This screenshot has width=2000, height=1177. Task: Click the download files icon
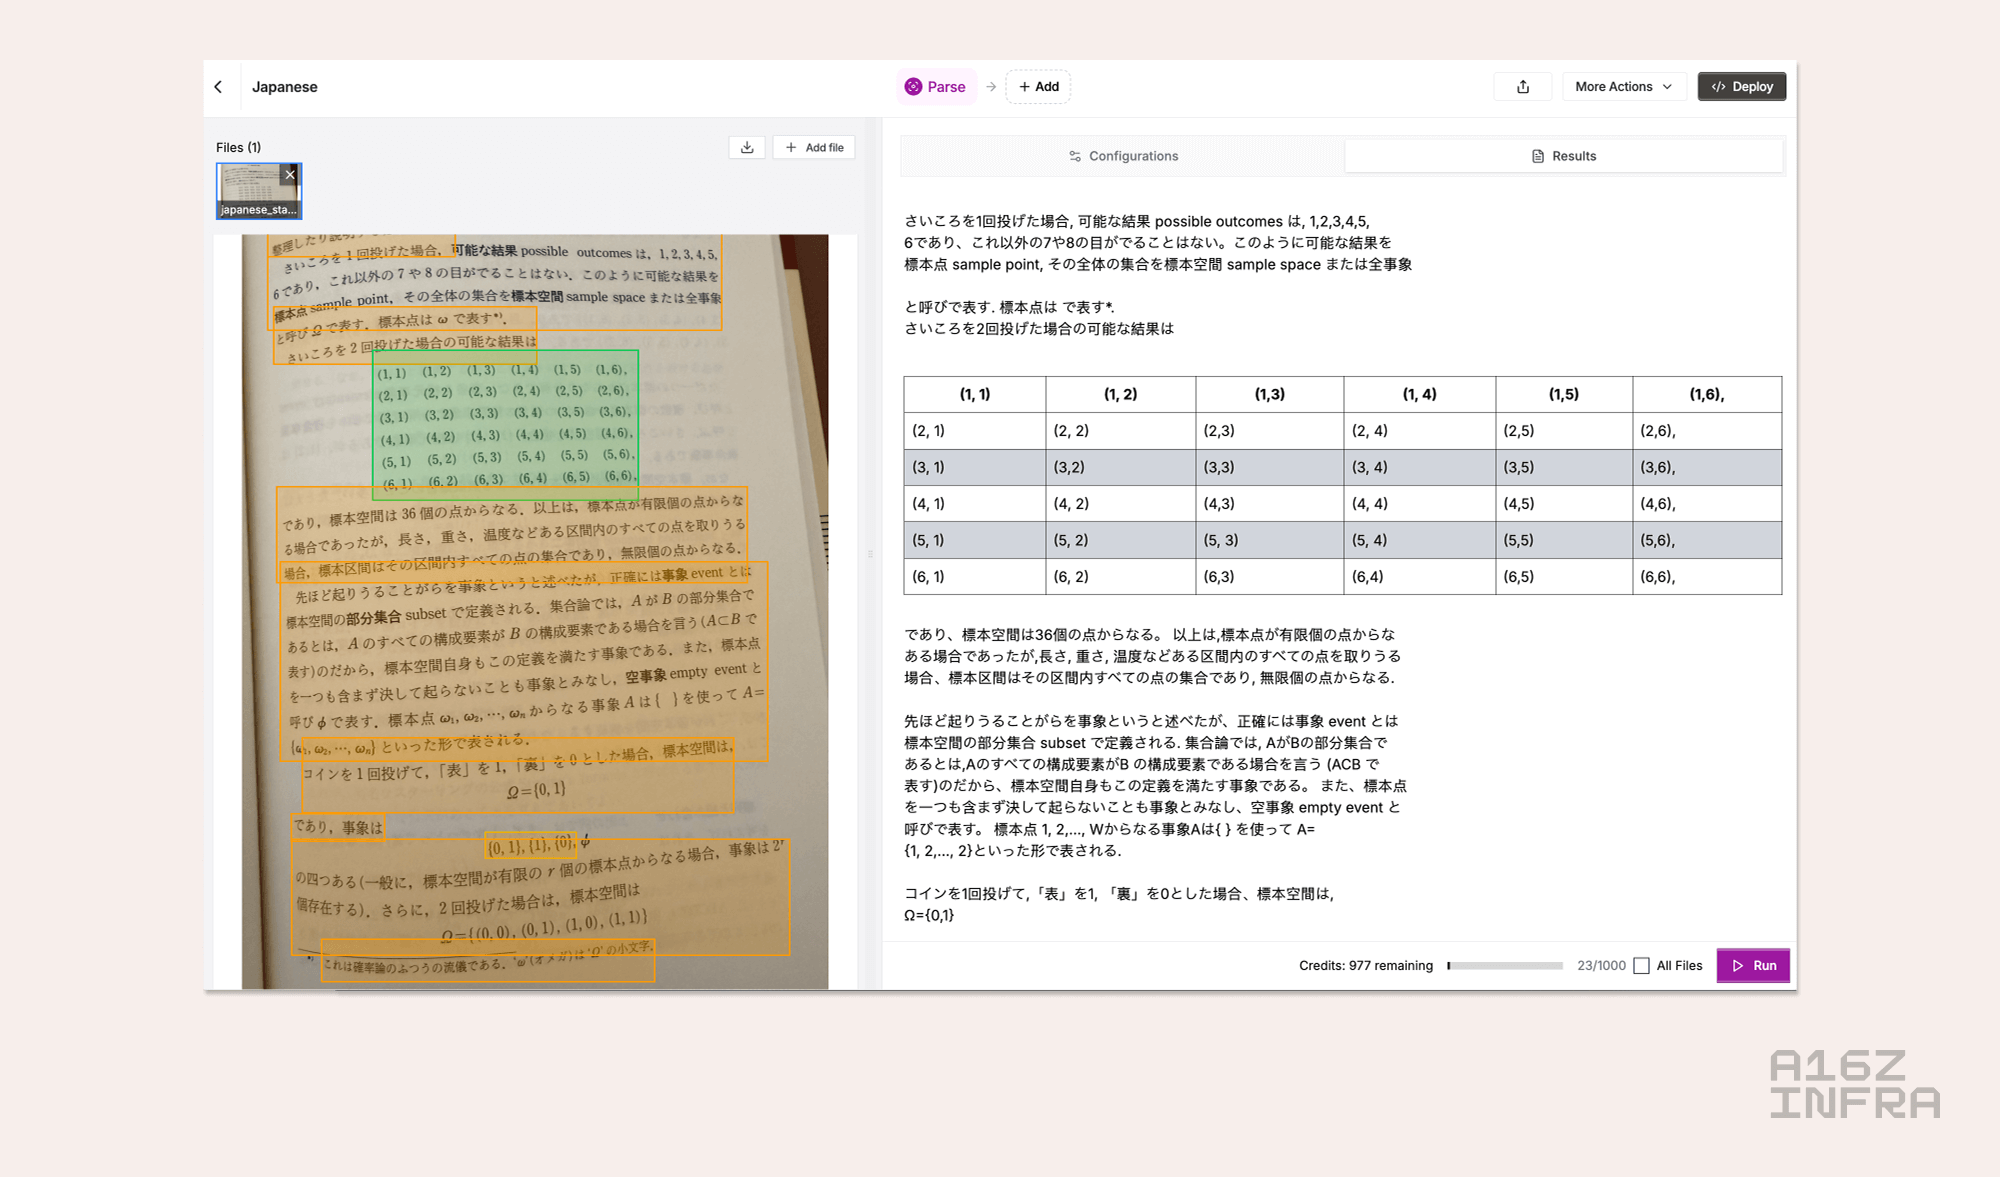(x=747, y=147)
